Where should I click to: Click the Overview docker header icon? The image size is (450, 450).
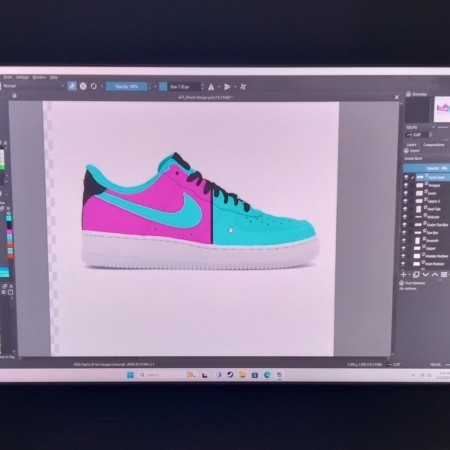click(x=408, y=94)
